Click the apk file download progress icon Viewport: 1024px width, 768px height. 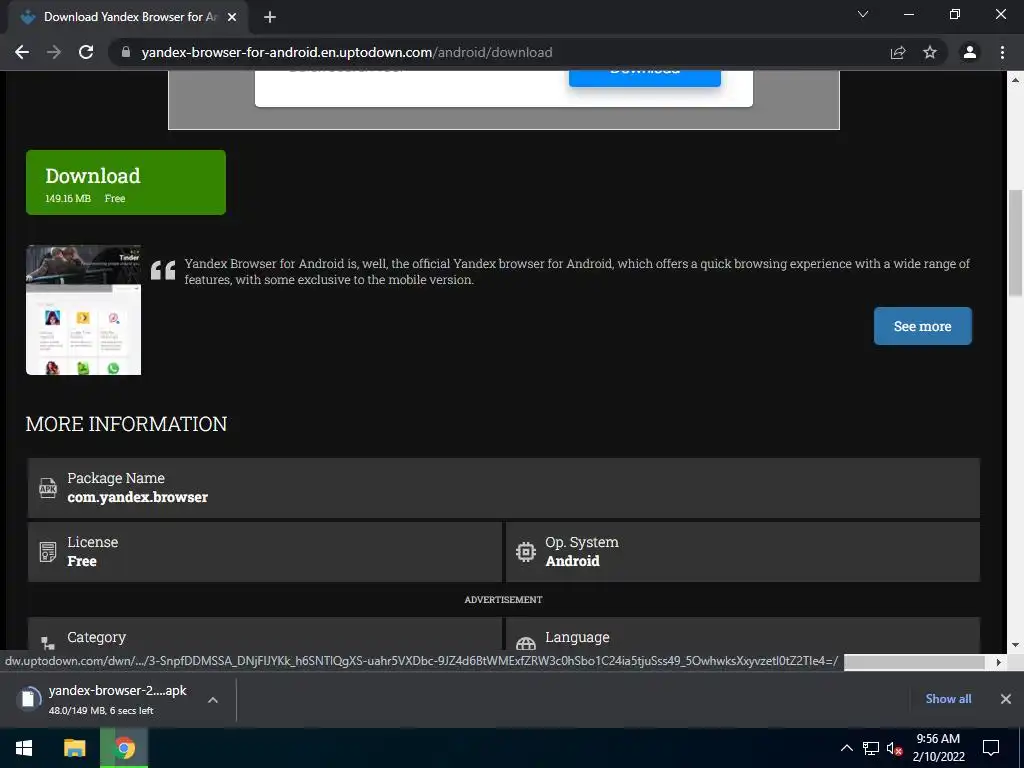click(28, 699)
